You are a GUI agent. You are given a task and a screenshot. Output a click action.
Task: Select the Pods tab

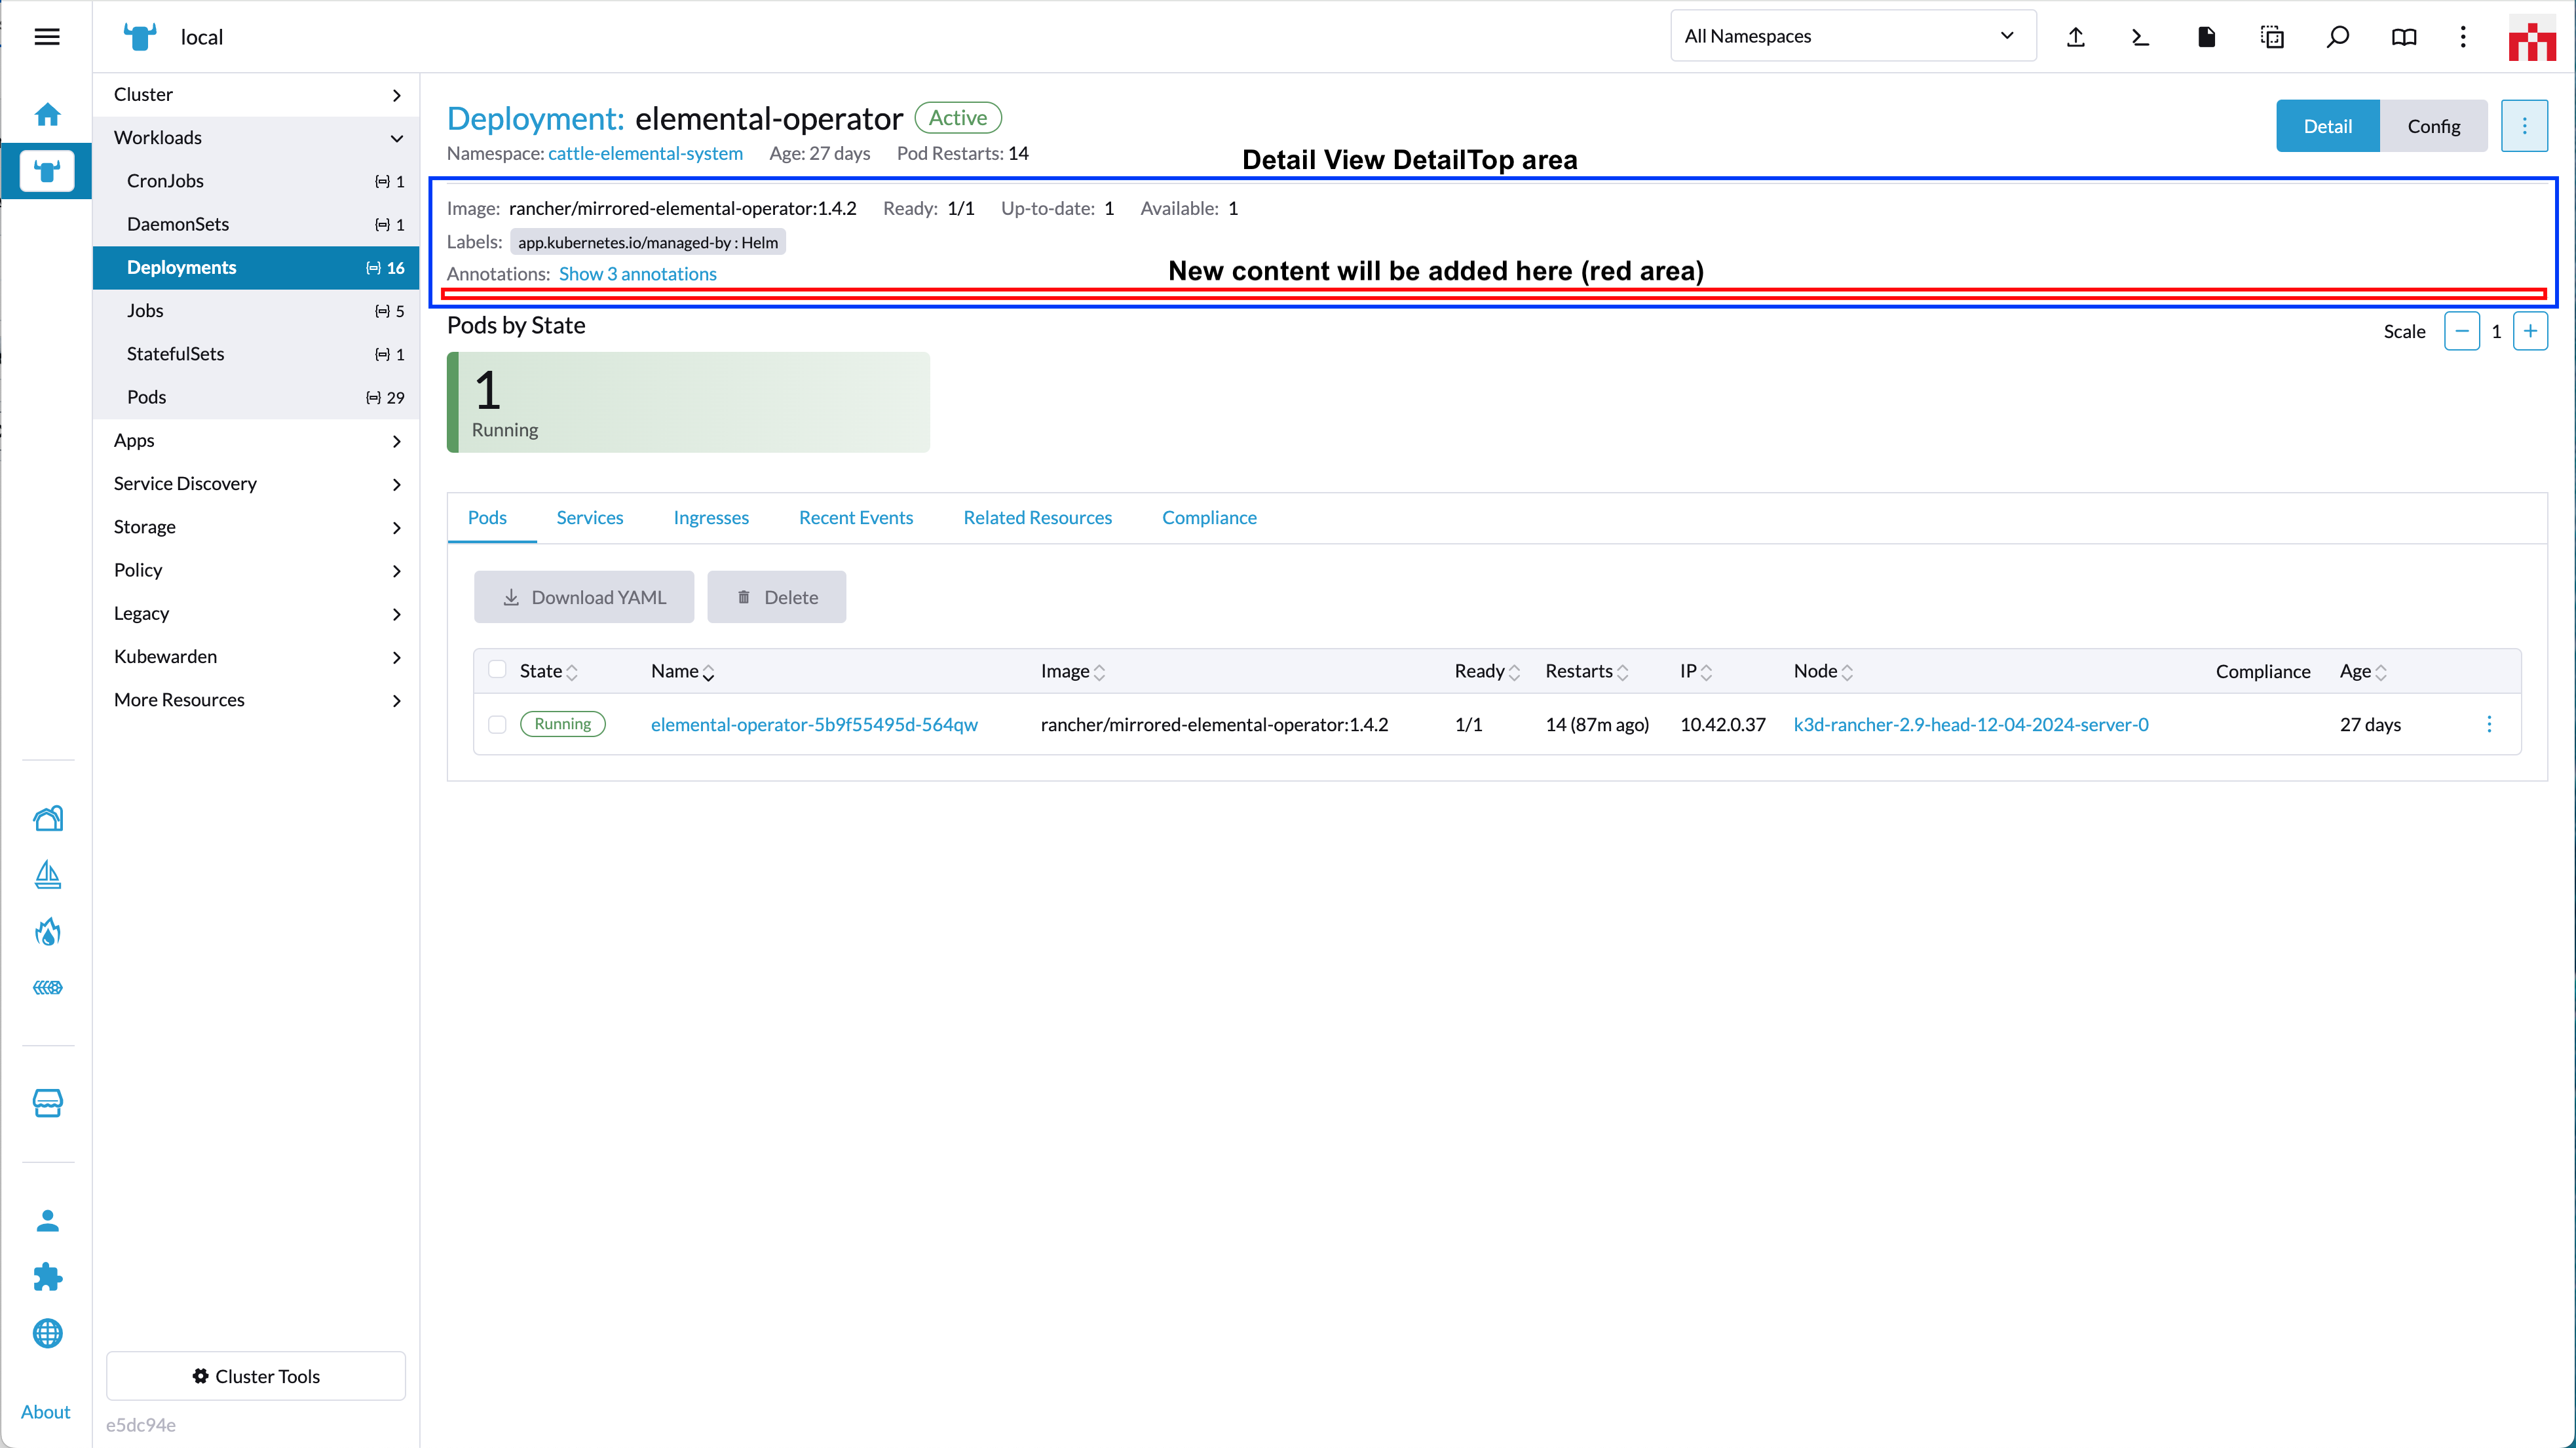tap(487, 518)
